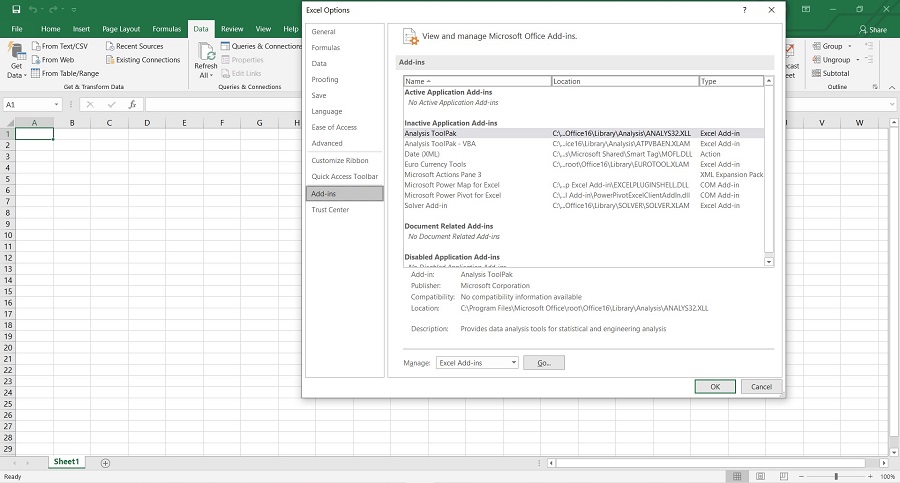900x483 pixels.
Task: Click the Existing Connections icon
Action: pos(110,60)
